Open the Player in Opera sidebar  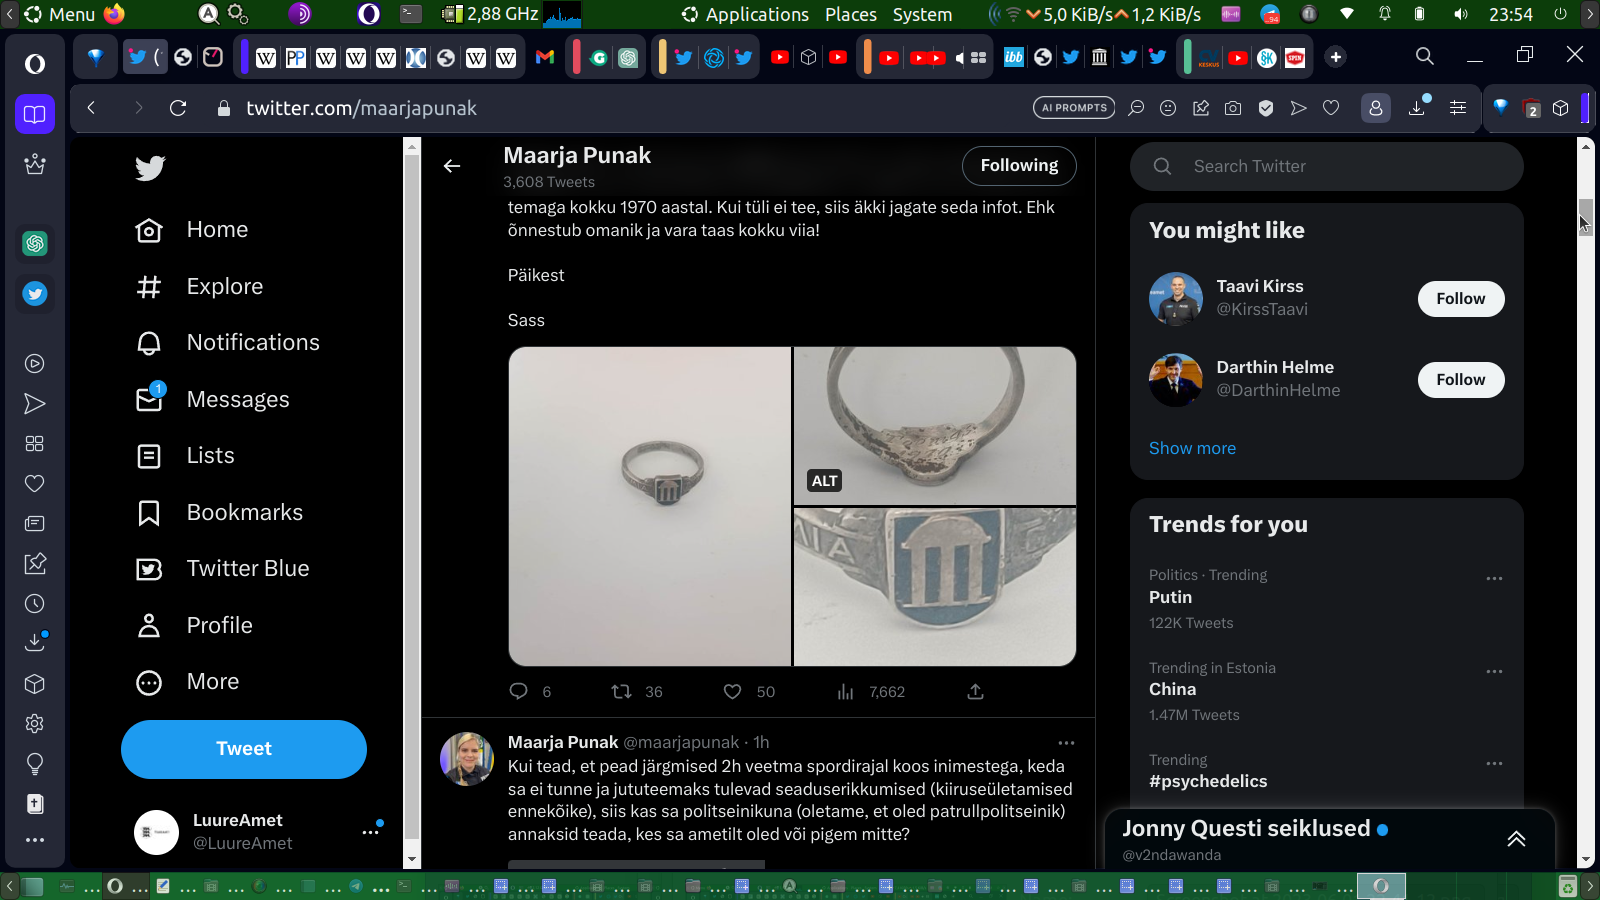(35, 364)
